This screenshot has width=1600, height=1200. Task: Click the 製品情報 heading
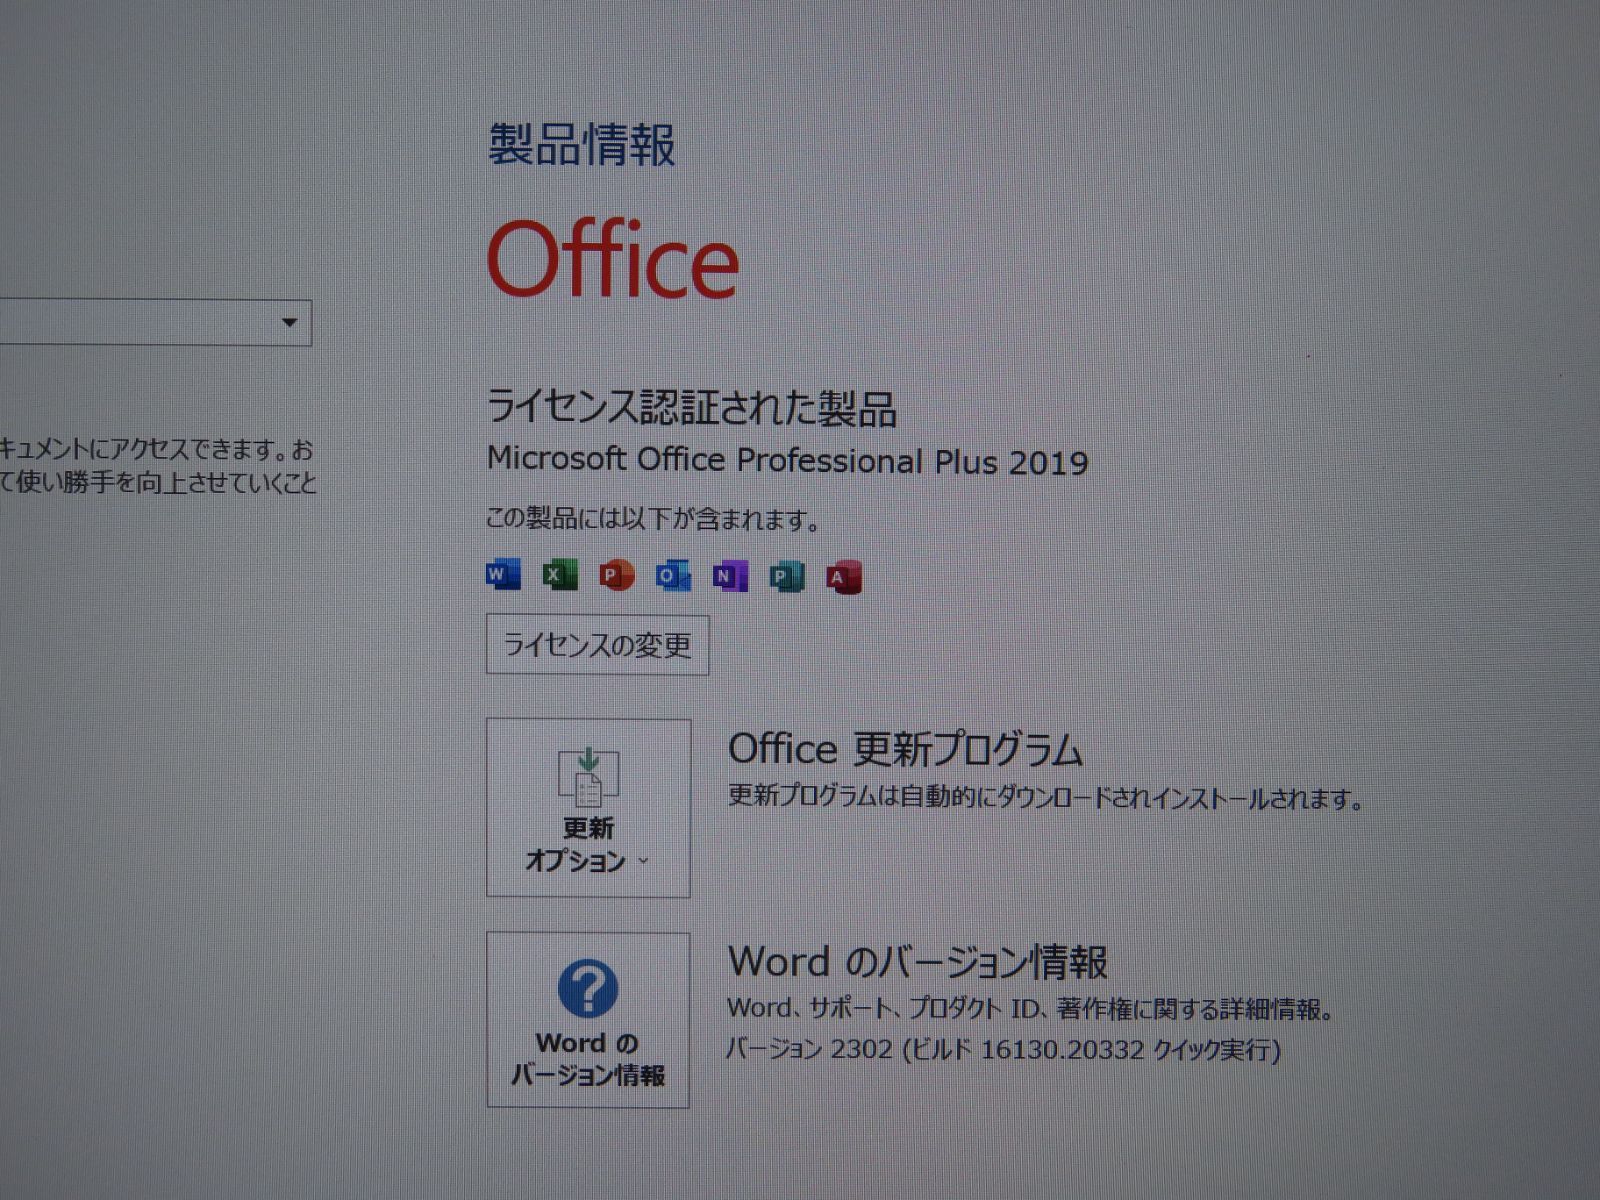(x=582, y=145)
